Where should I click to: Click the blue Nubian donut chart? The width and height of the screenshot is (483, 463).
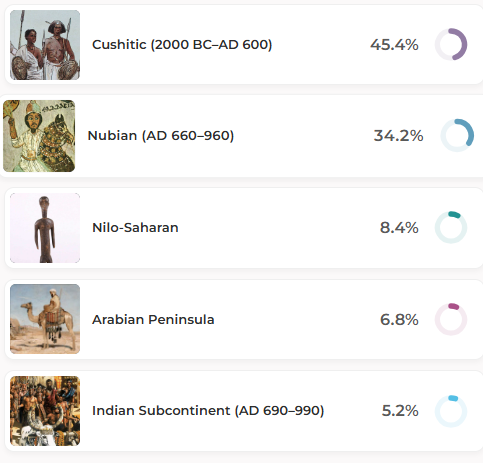coord(457,135)
